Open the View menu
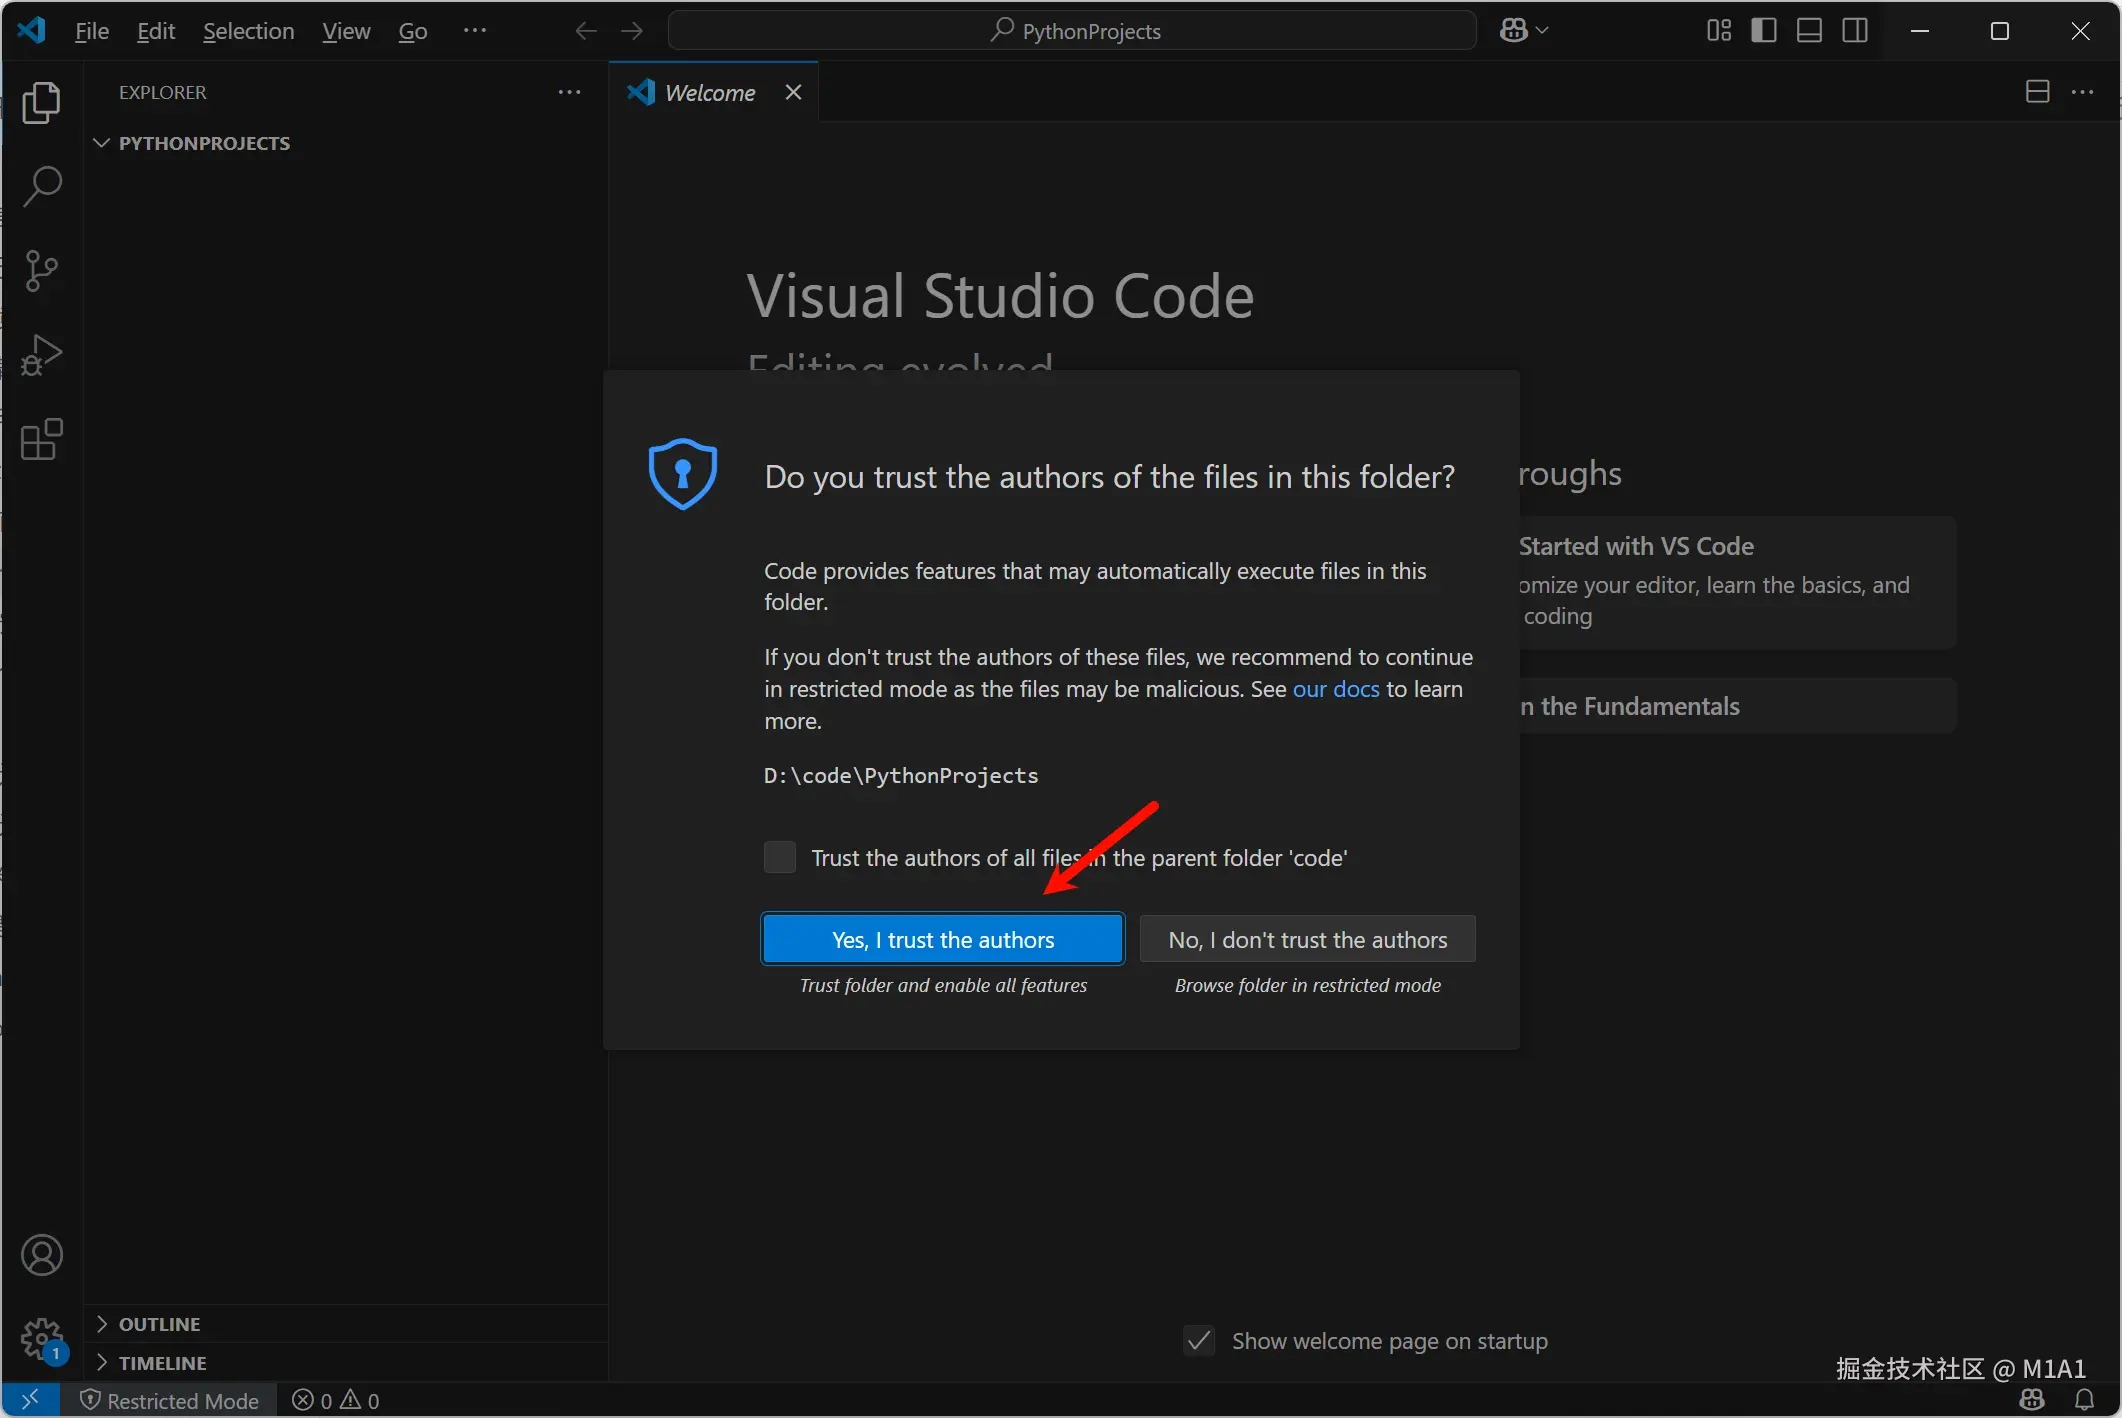 click(x=346, y=31)
